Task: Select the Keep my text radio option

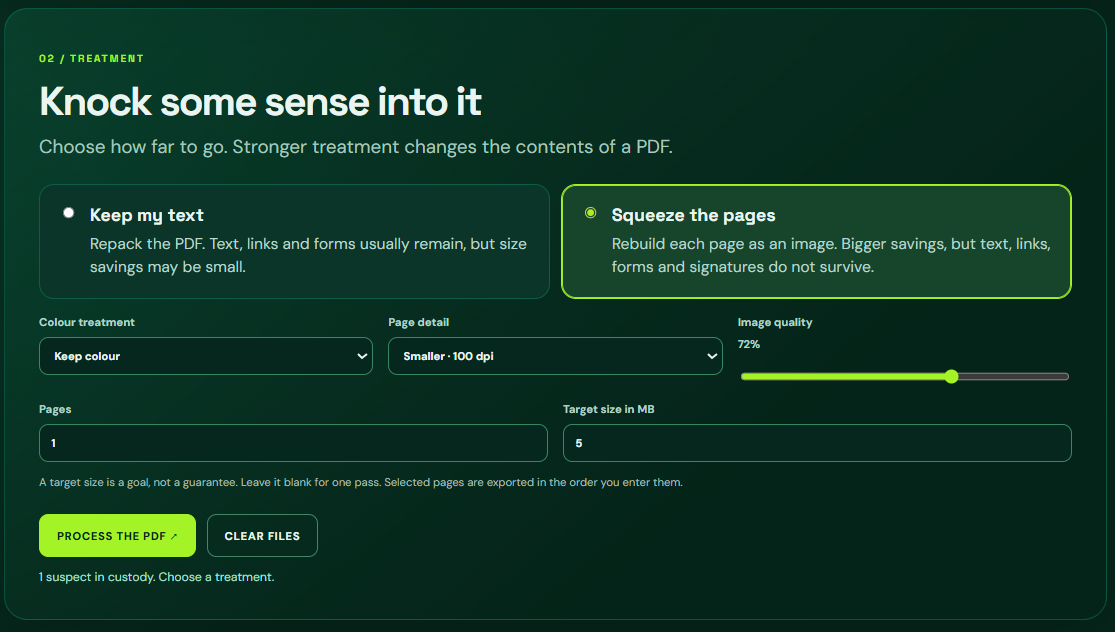Action: [x=68, y=213]
